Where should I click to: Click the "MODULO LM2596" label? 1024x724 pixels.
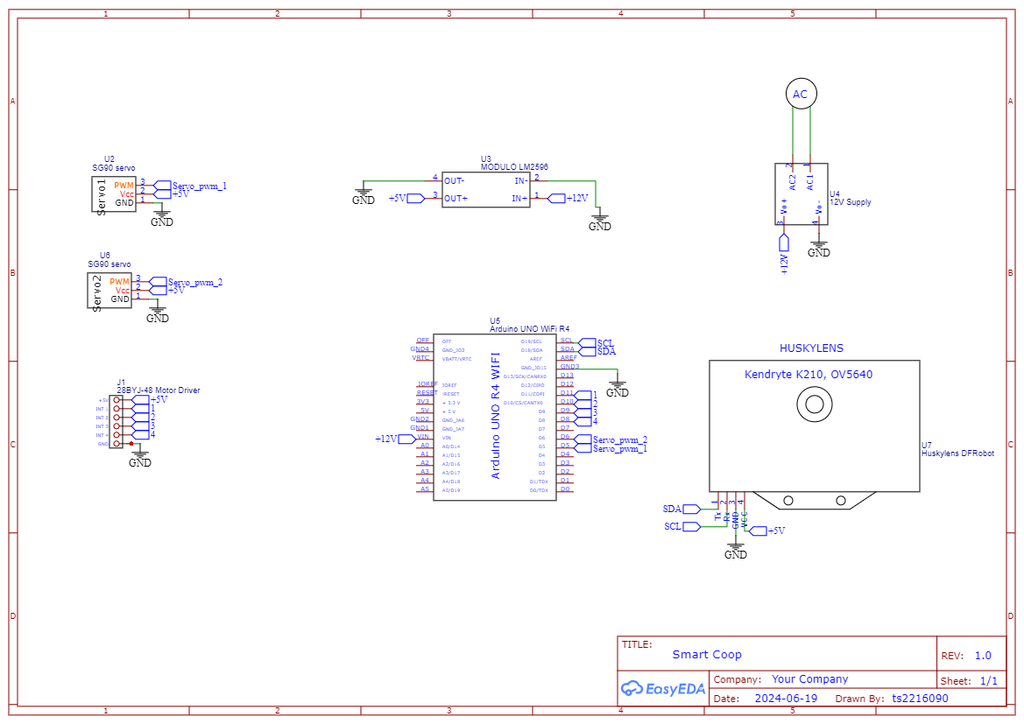tap(515, 167)
